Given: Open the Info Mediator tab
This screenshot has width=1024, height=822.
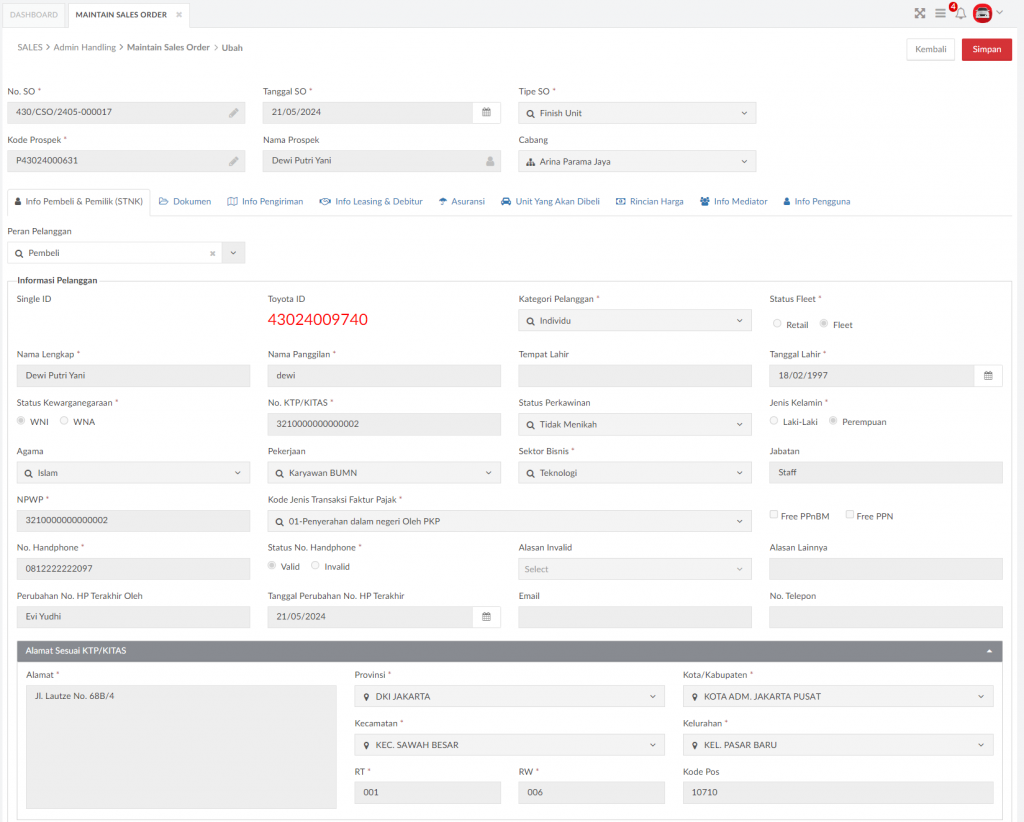Looking at the screenshot, I should click(x=733, y=202).
